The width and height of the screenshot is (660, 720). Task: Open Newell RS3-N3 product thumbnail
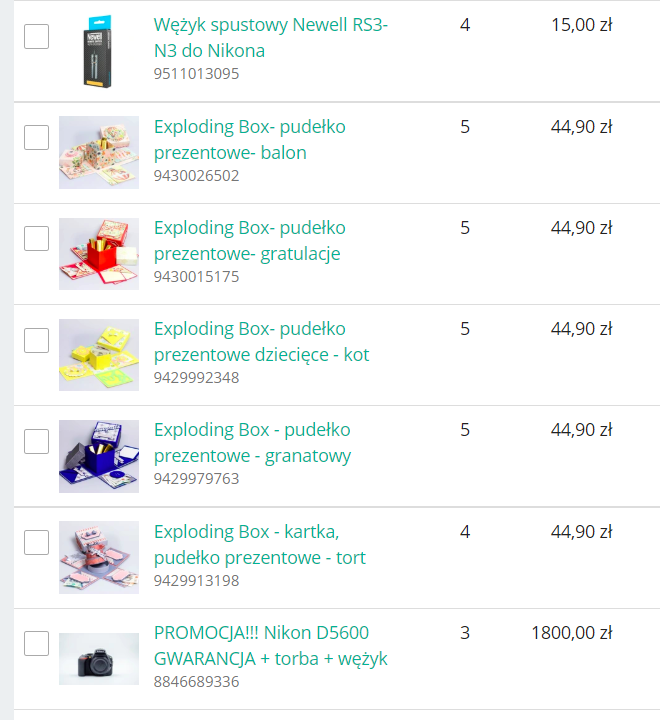[x=98, y=50]
